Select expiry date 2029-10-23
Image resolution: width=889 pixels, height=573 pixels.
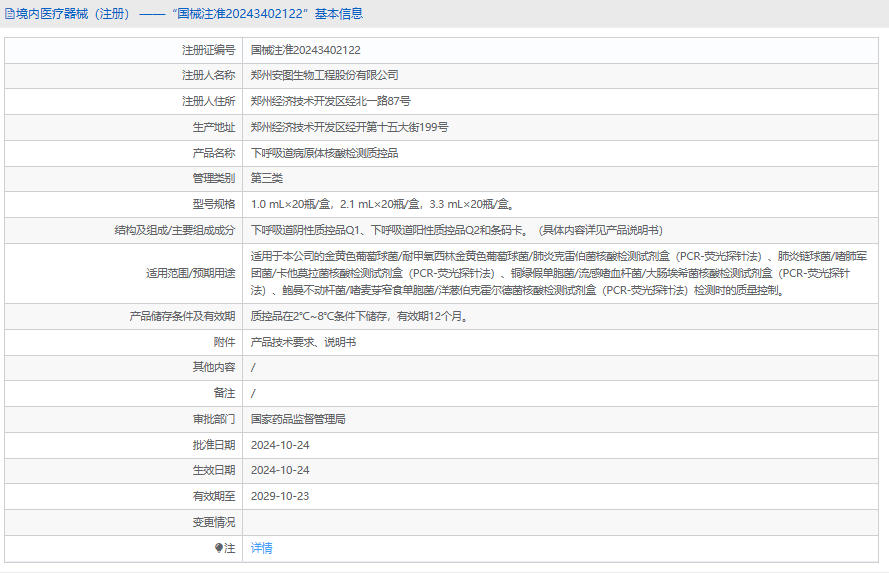point(280,496)
